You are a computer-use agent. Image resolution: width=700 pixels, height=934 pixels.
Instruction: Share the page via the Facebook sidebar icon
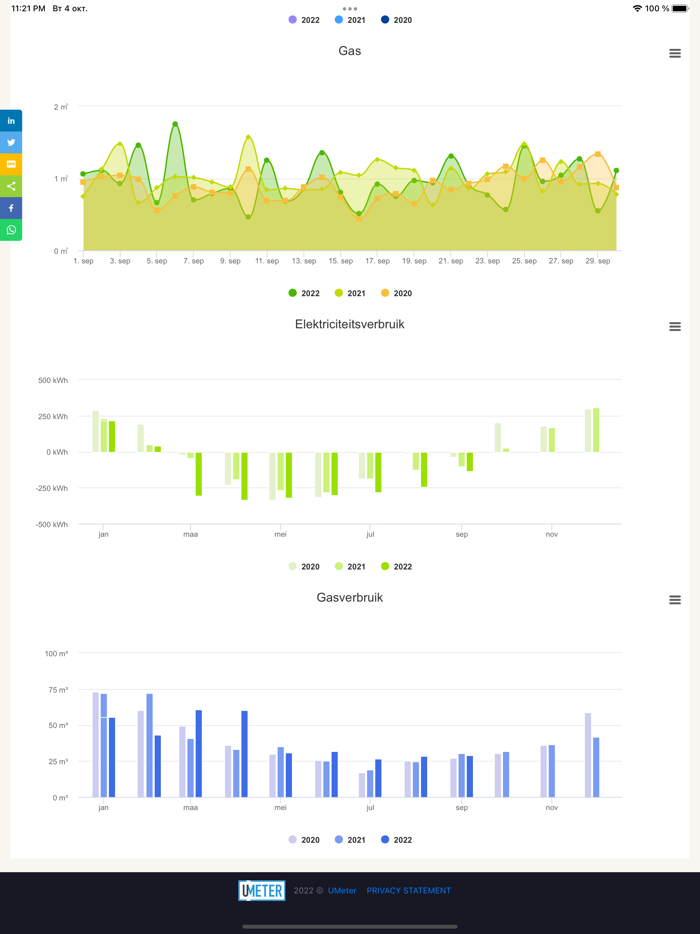(11, 208)
